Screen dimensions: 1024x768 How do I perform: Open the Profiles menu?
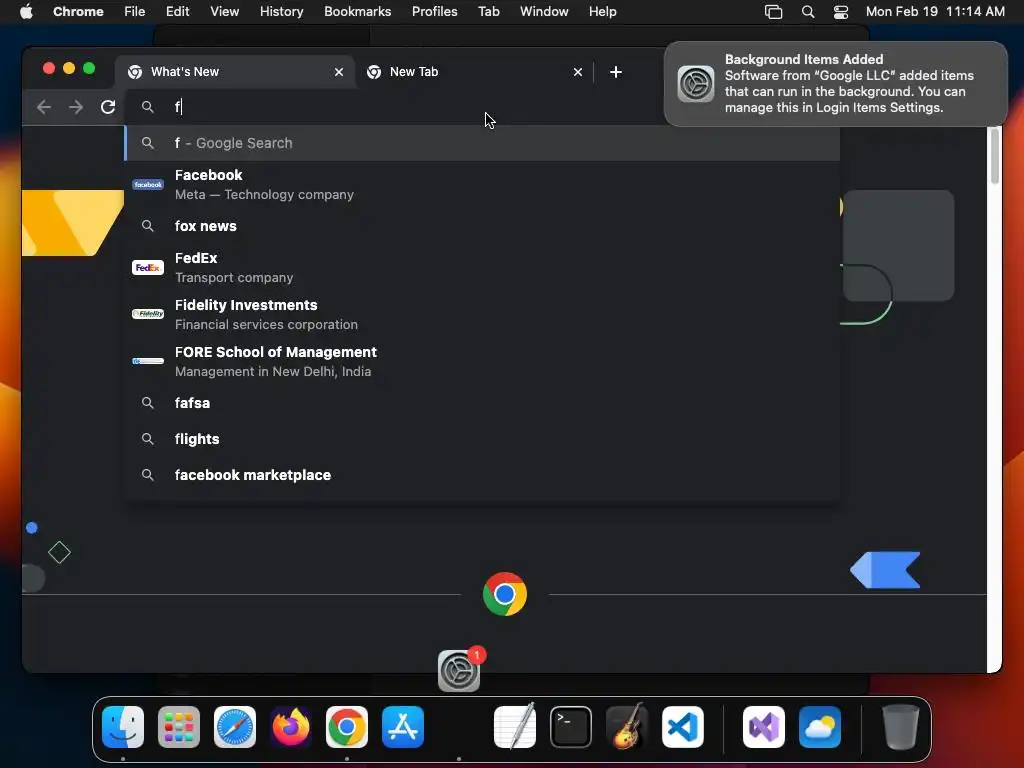(434, 12)
